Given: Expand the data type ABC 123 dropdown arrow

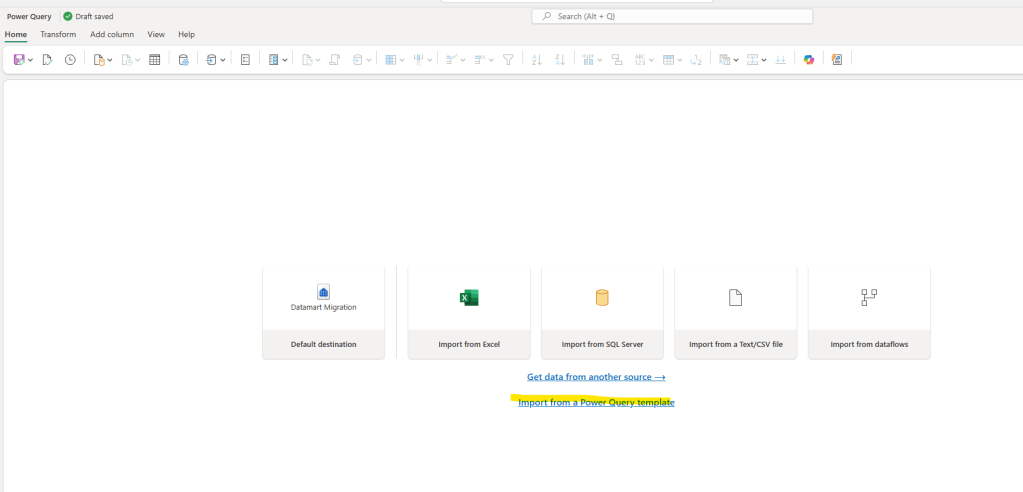Looking at the screenshot, I should tap(651, 60).
